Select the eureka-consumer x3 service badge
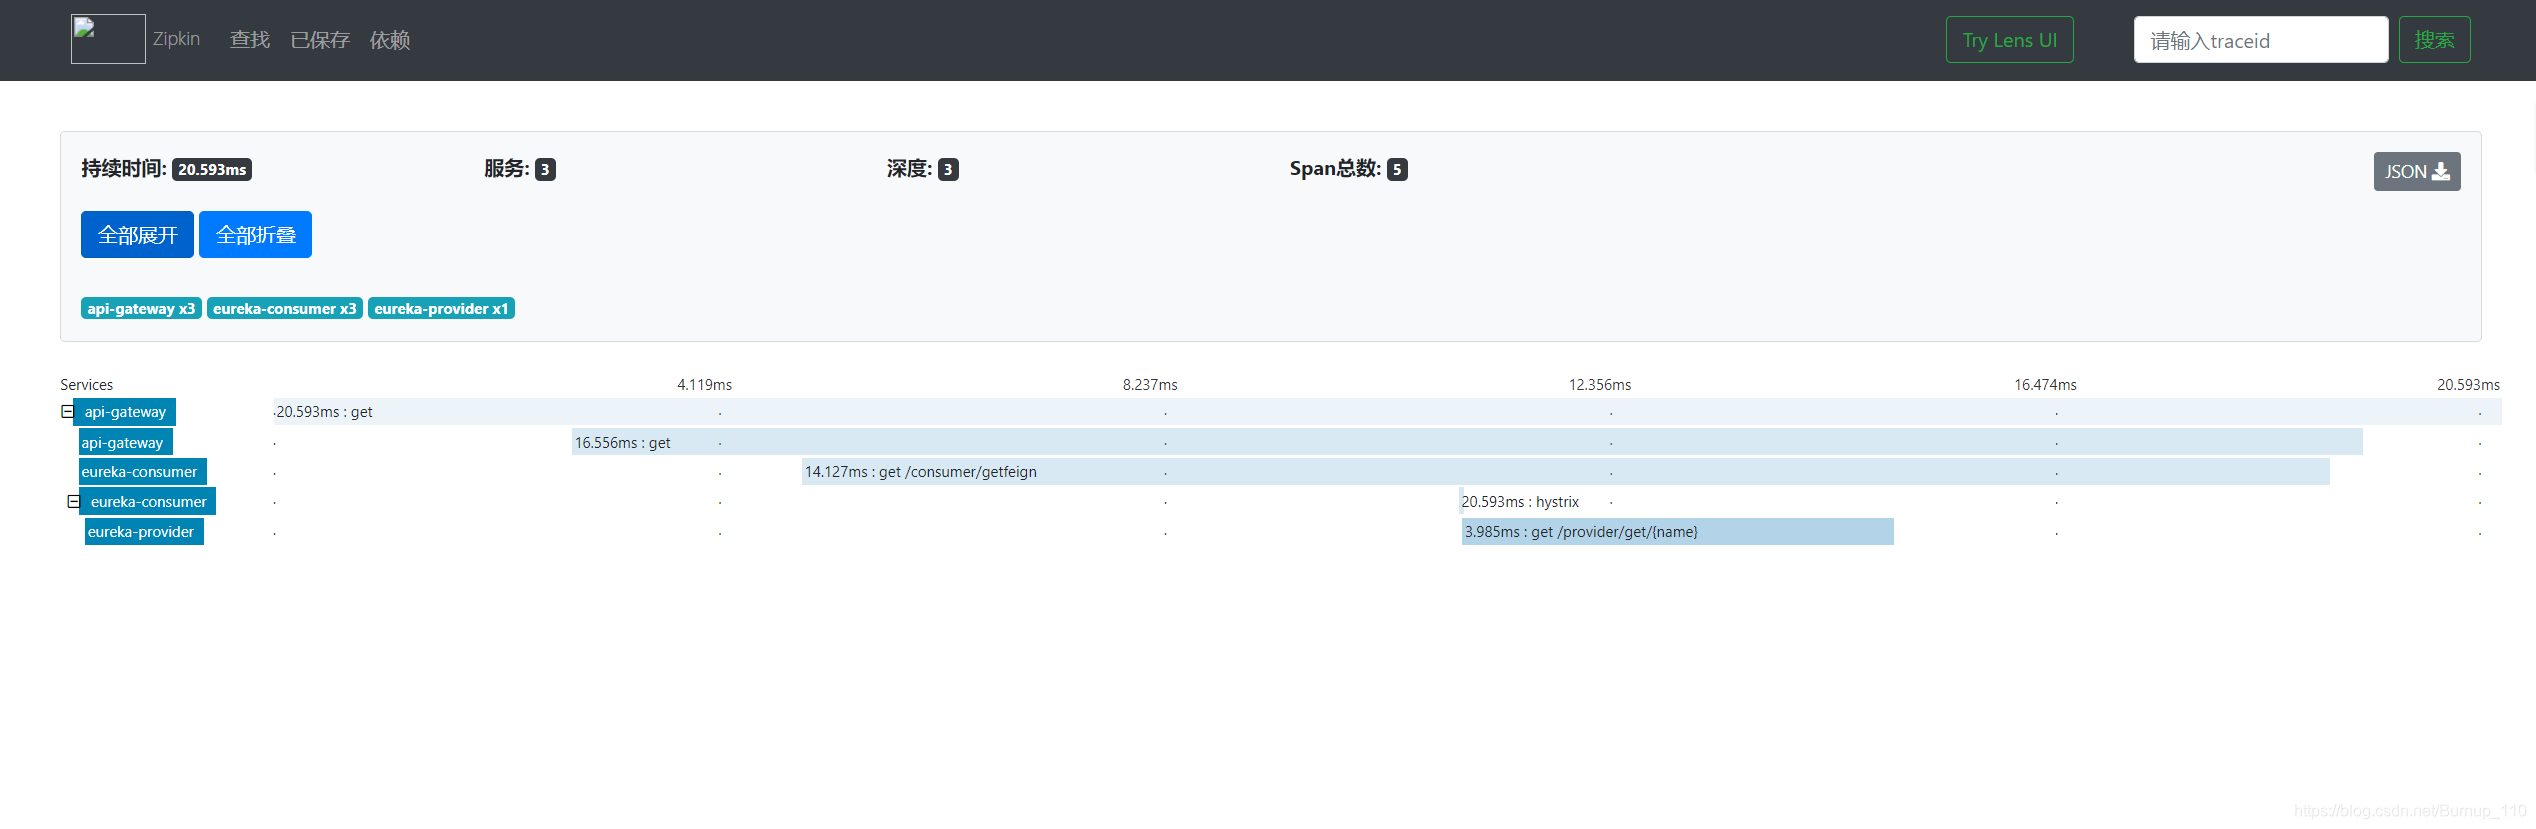2536x829 pixels. (285, 309)
